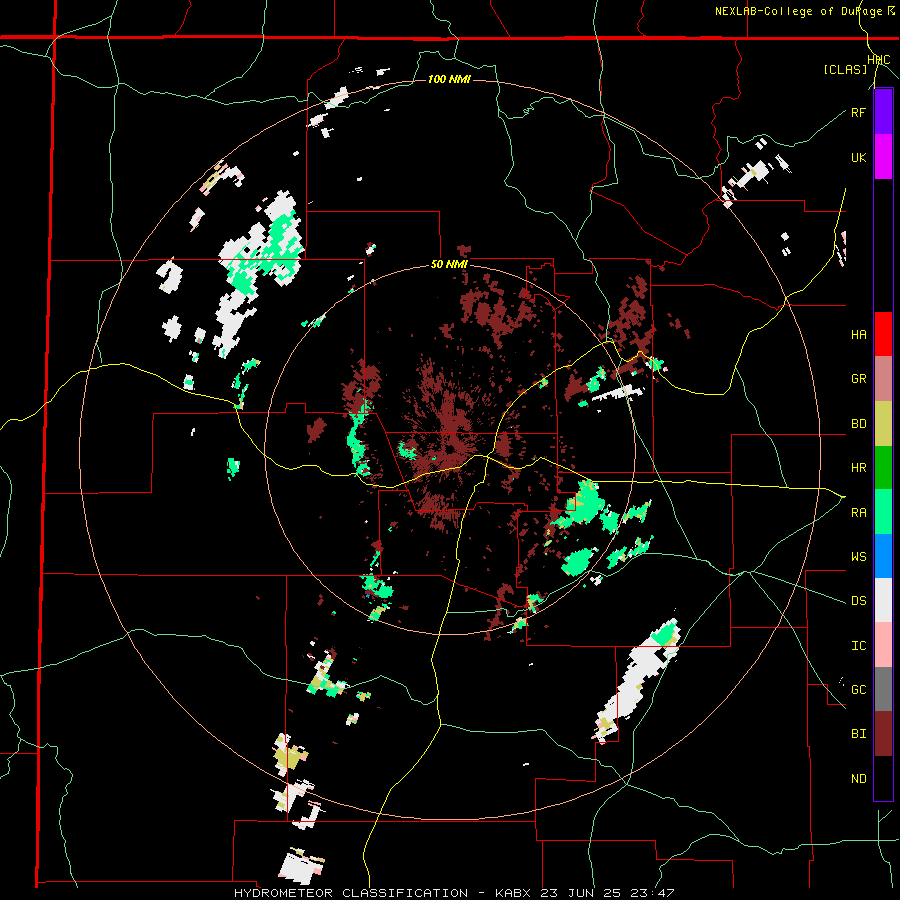Click the HA legend label
This screenshot has width=900, height=900.
tap(859, 335)
